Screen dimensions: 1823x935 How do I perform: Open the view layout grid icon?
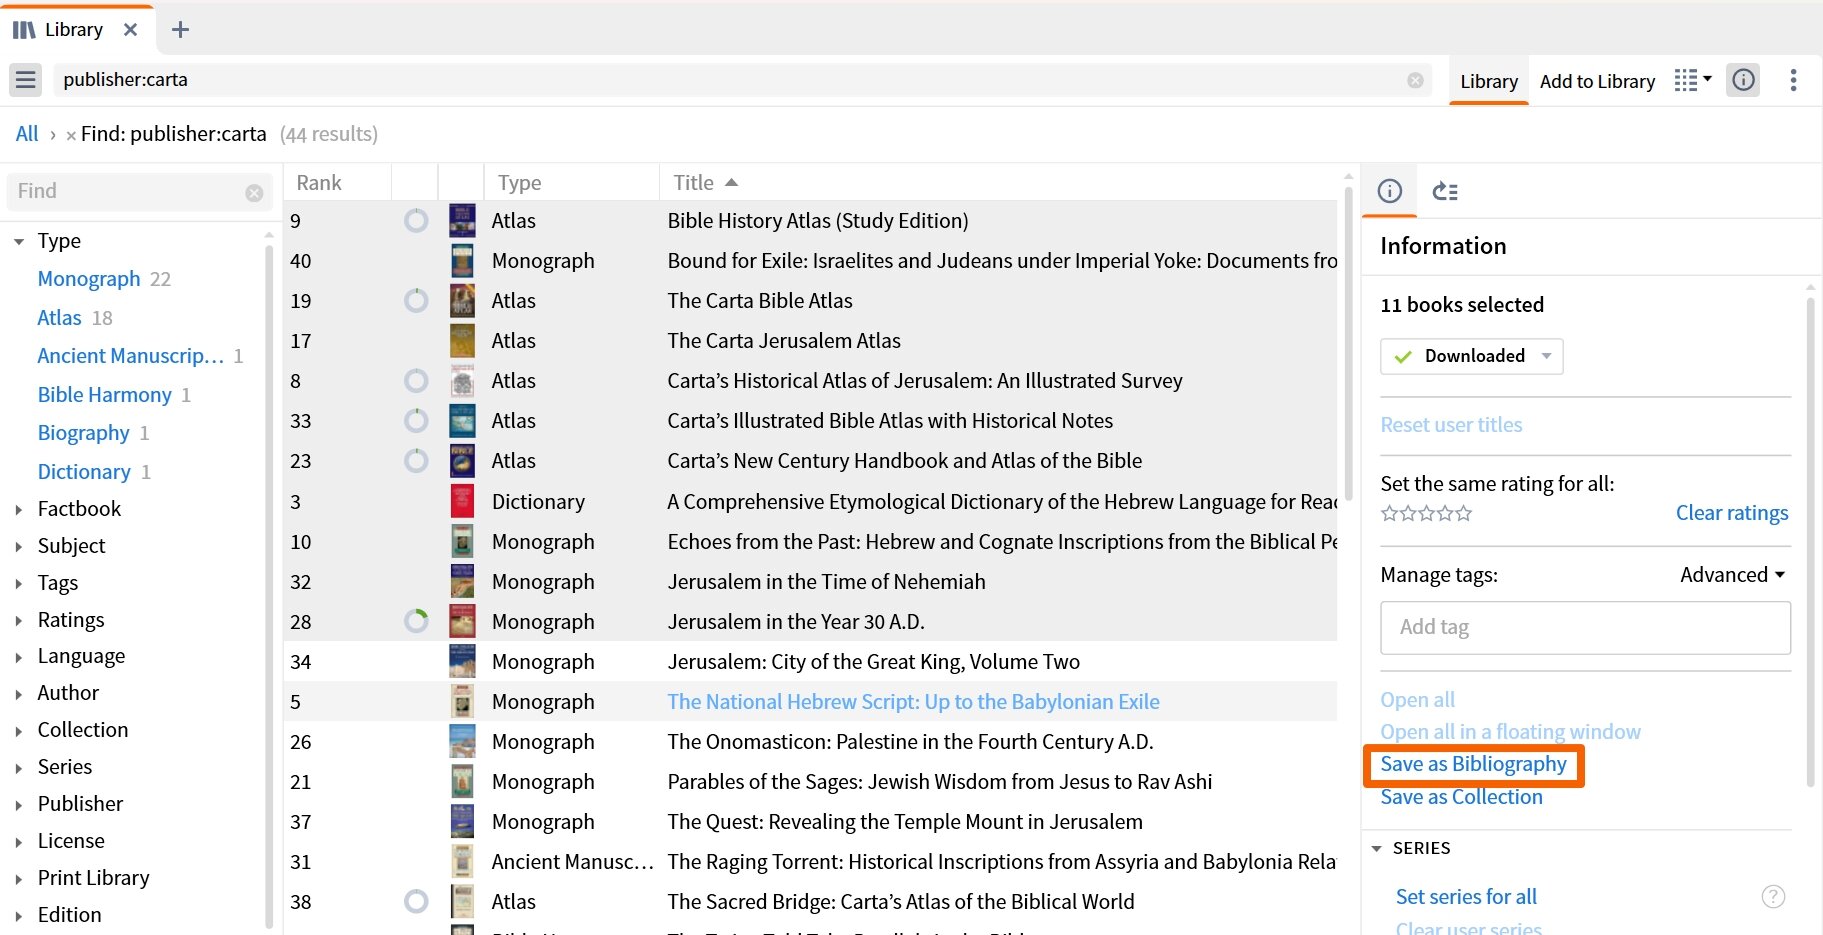point(1692,80)
